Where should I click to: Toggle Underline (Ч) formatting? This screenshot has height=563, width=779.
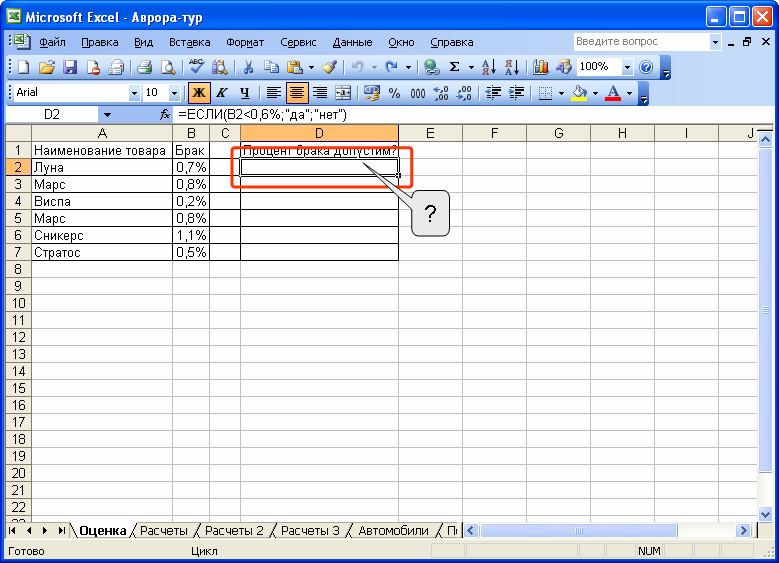(245, 93)
